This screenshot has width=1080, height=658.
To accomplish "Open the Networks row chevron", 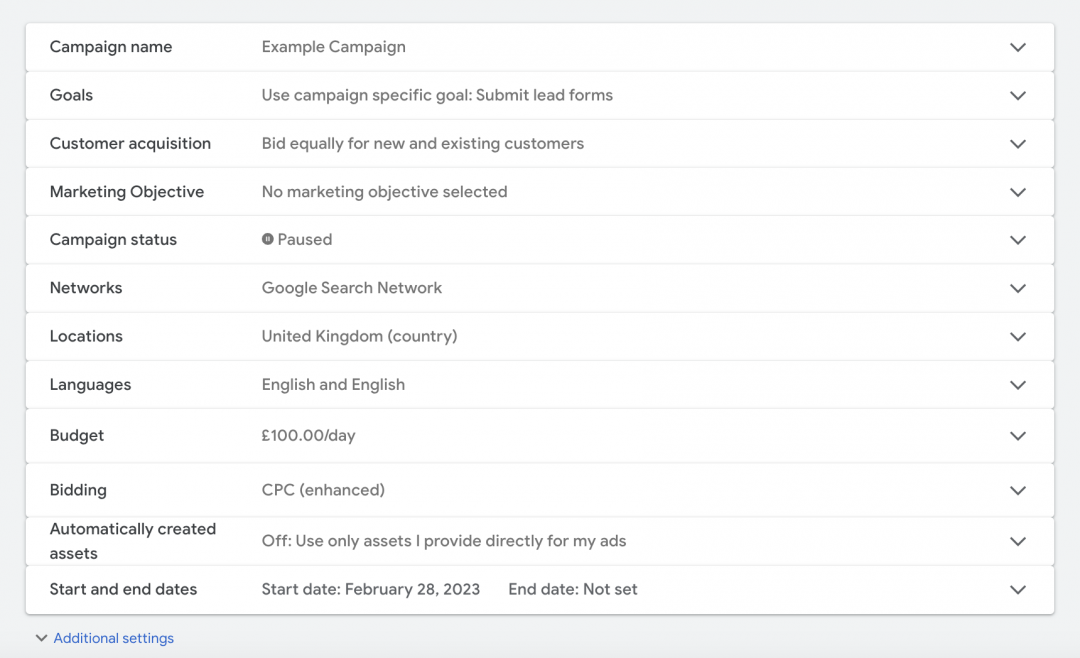I will pos(1018,288).
